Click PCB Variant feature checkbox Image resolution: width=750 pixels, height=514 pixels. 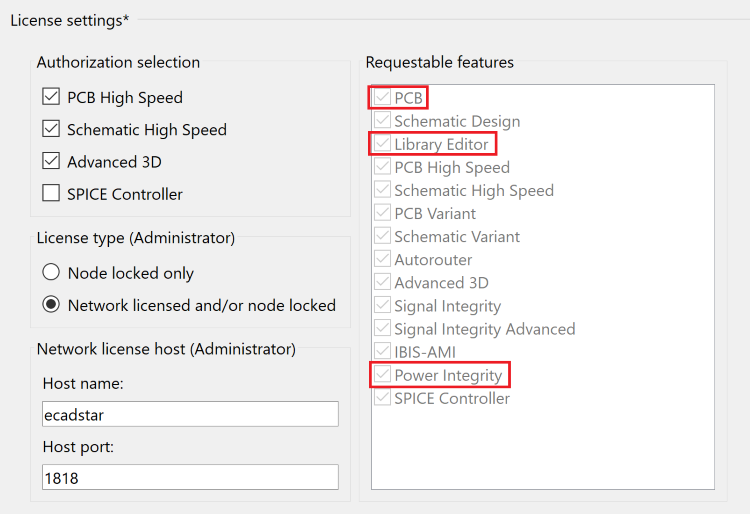[x=383, y=213]
